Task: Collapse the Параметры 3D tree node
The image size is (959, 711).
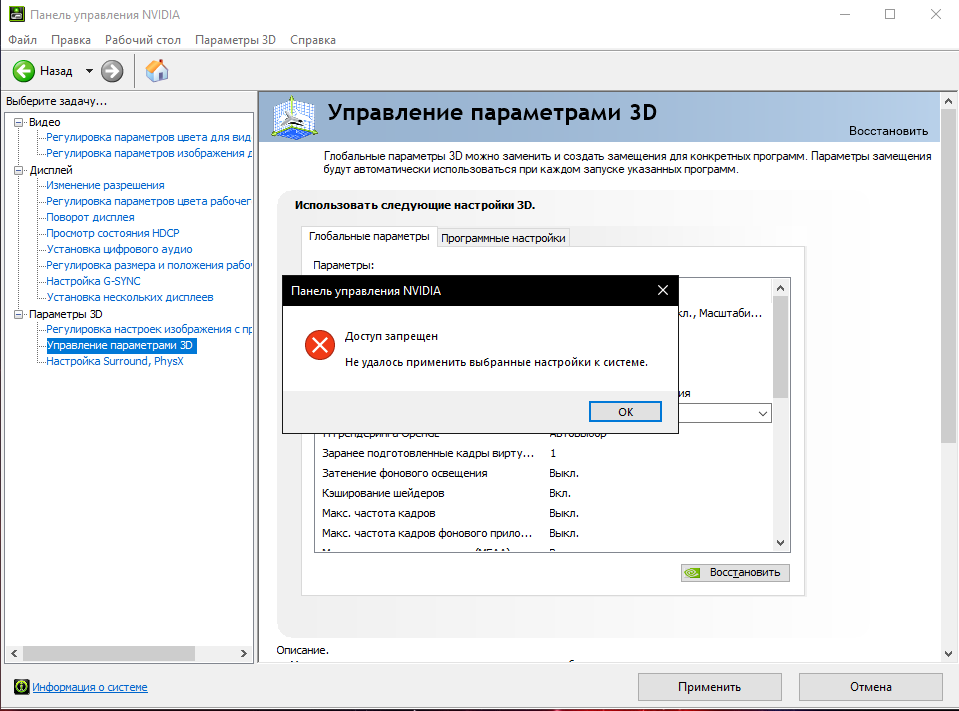Action: click(x=19, y=314)
